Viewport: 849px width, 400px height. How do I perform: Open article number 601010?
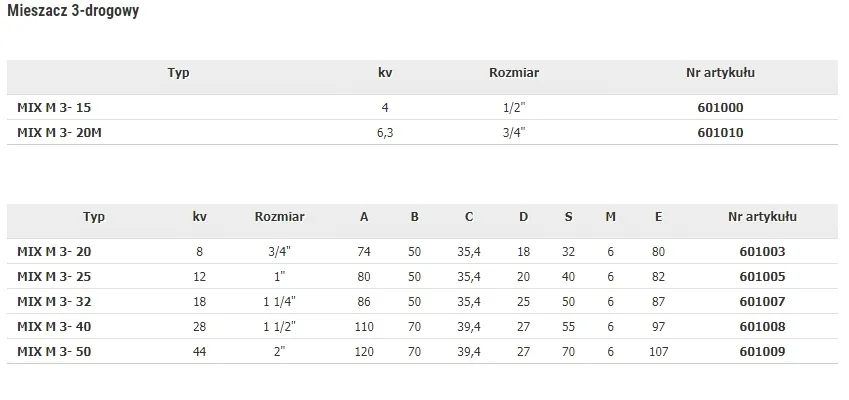tap(720, 132)
